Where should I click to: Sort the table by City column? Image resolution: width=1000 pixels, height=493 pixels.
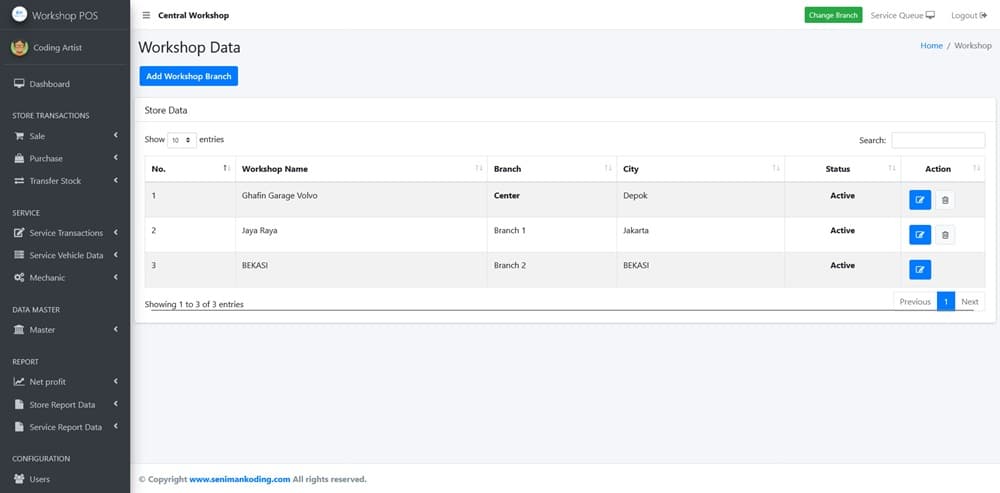coord(699,169)
